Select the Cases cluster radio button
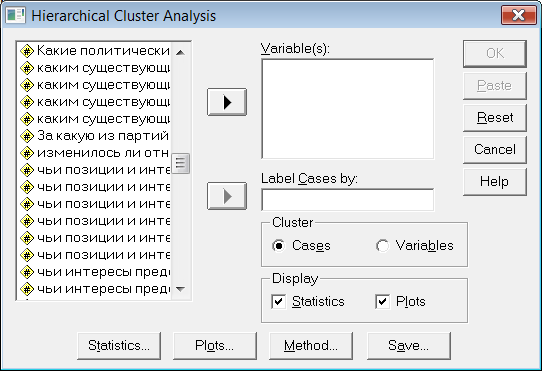This screenshot has width=542, height=371. click(279, 246)
